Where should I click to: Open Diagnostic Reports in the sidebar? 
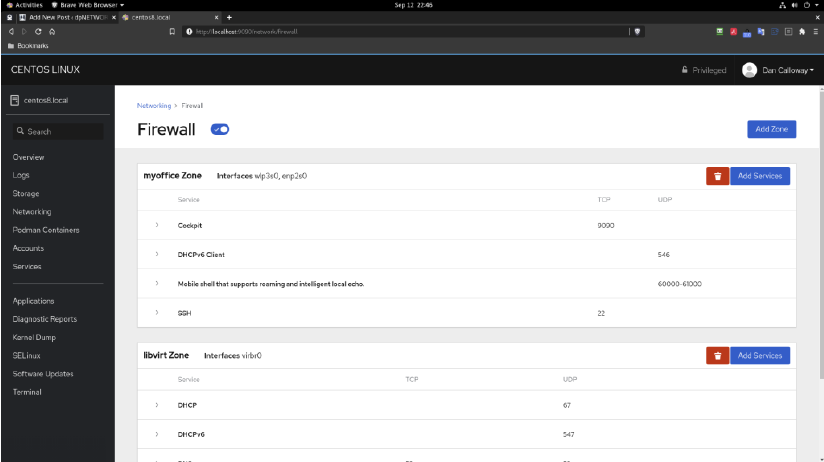(x=45, y=319)
